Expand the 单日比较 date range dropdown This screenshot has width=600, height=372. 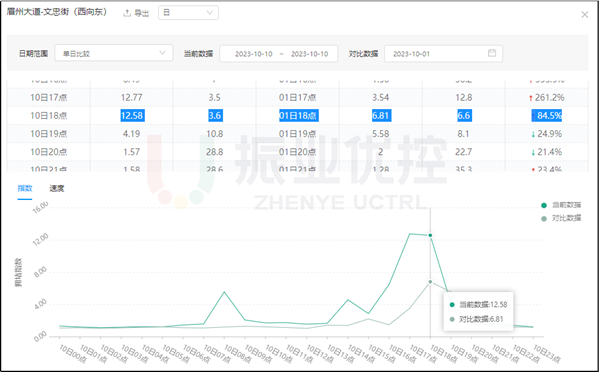click(114, 53)
